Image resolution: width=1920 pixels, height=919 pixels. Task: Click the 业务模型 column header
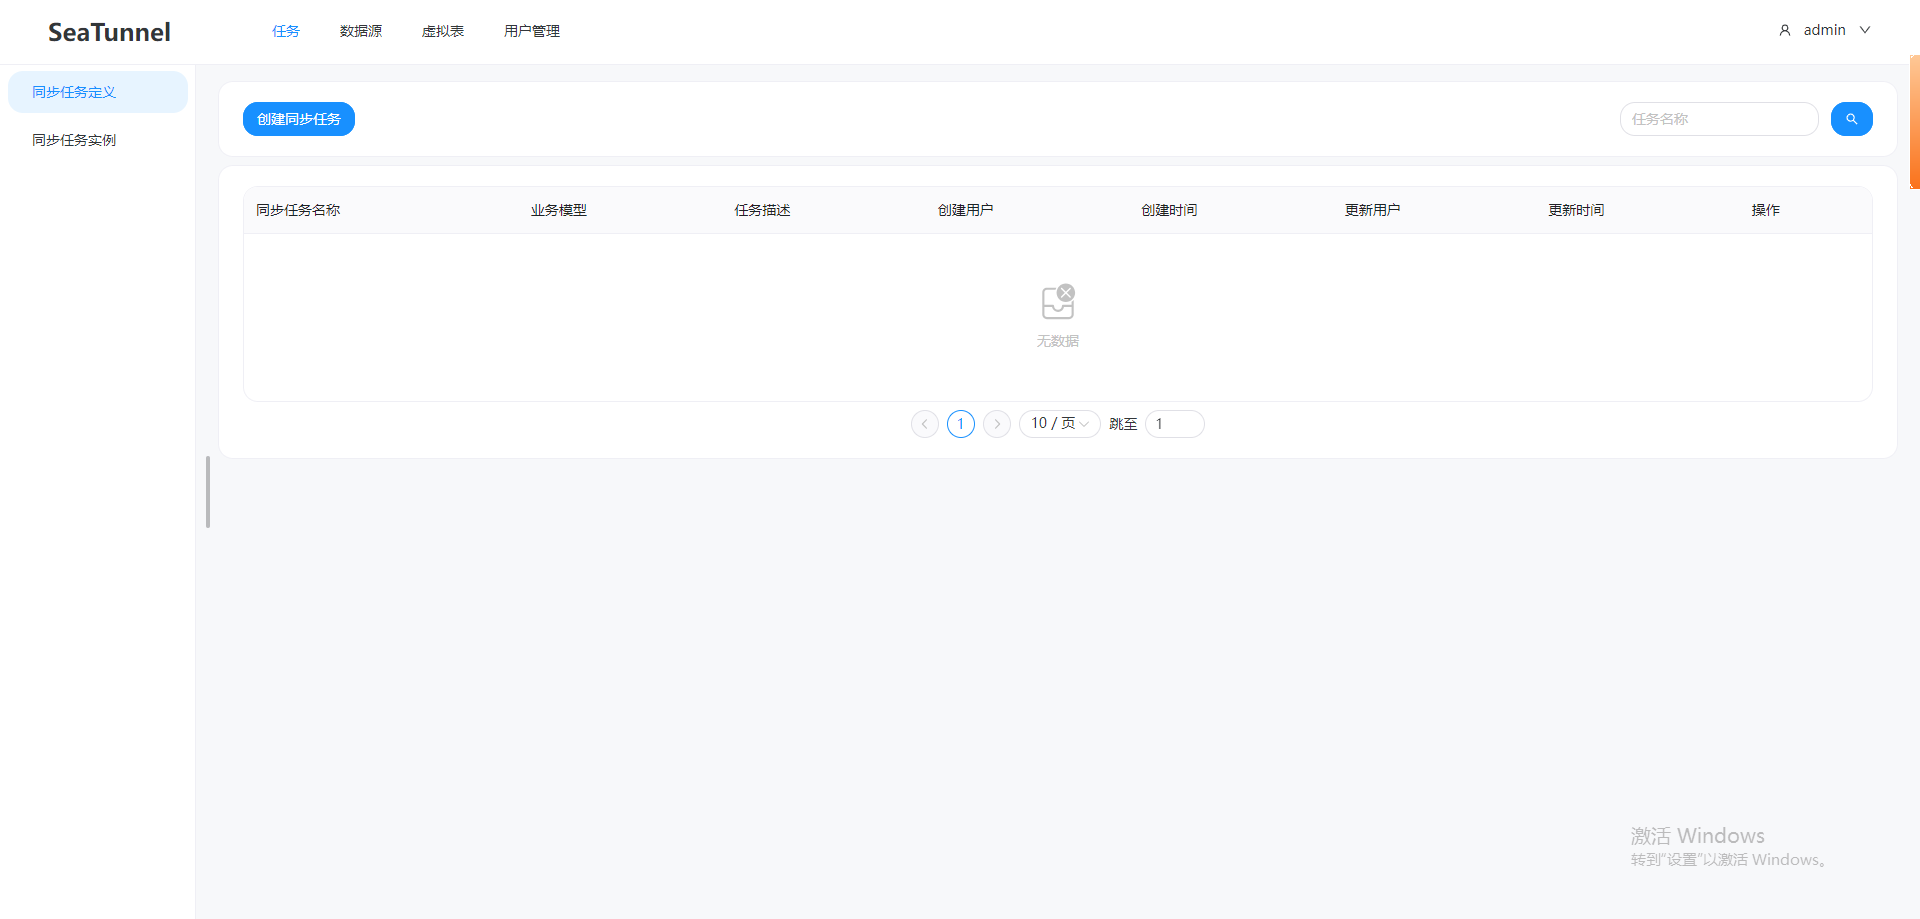[559, 210]
